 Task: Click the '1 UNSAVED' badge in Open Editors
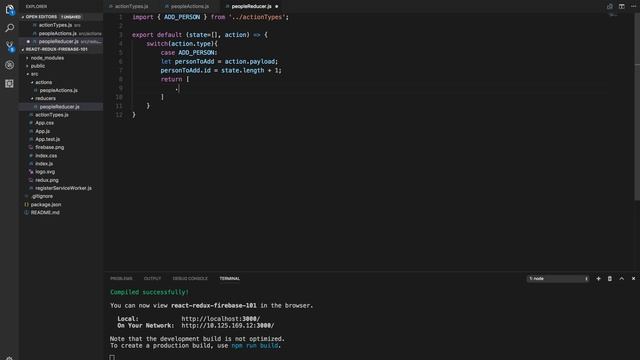(x=71, y=17)
